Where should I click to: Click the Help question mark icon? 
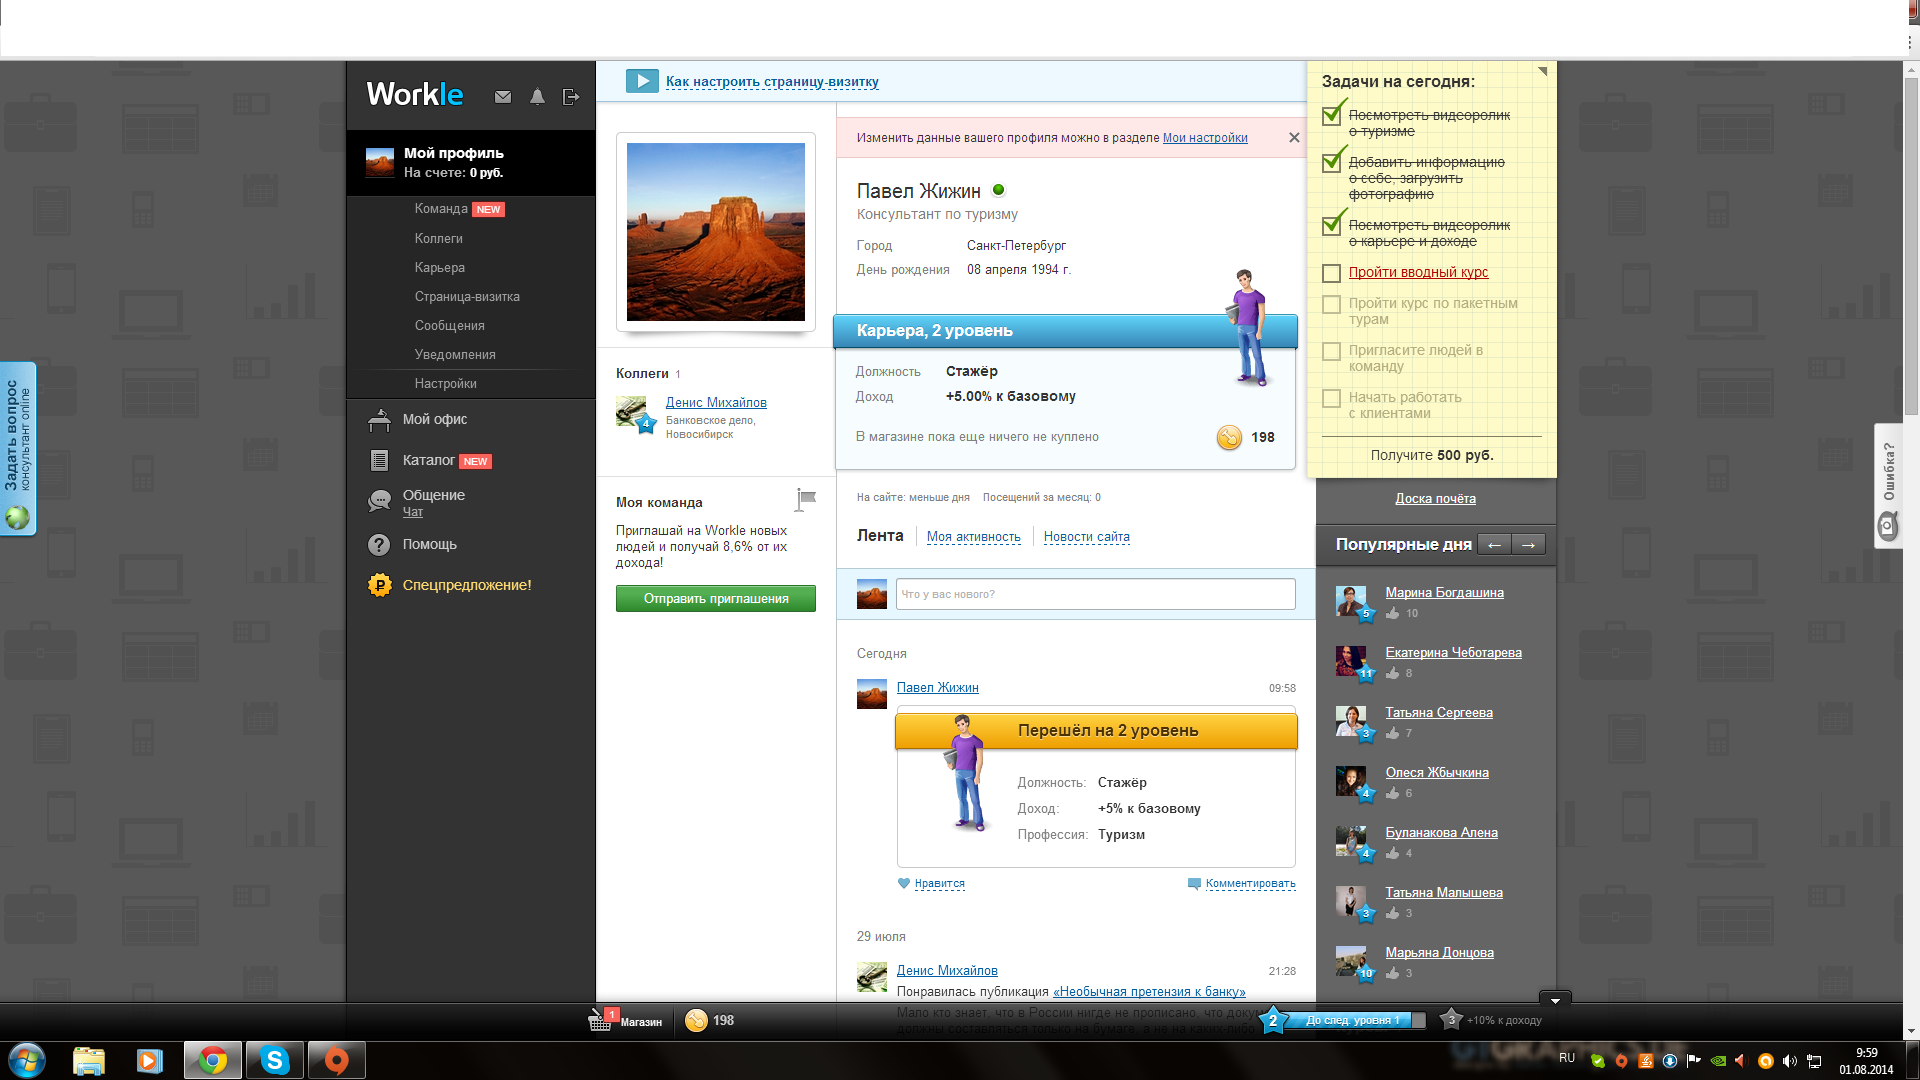(379, 545)
